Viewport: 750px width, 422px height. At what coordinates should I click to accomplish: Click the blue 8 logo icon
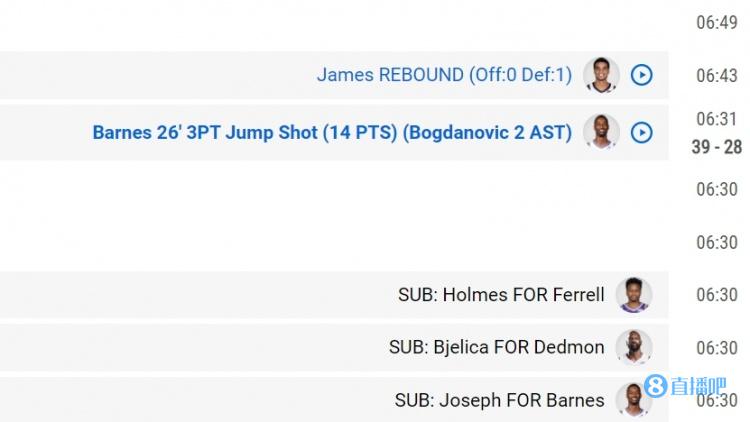(655, 386)
